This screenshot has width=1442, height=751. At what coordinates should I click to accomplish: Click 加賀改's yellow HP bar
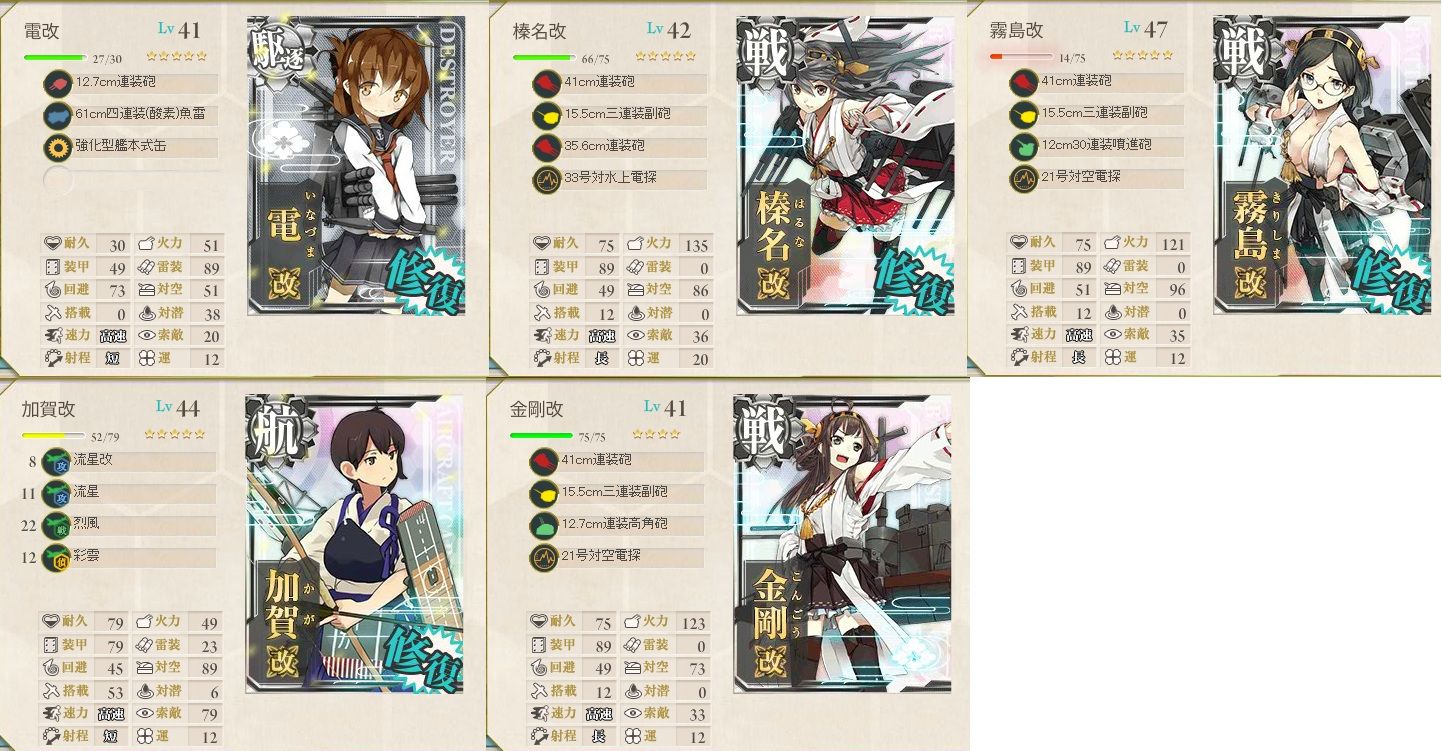tap(54, 436)
